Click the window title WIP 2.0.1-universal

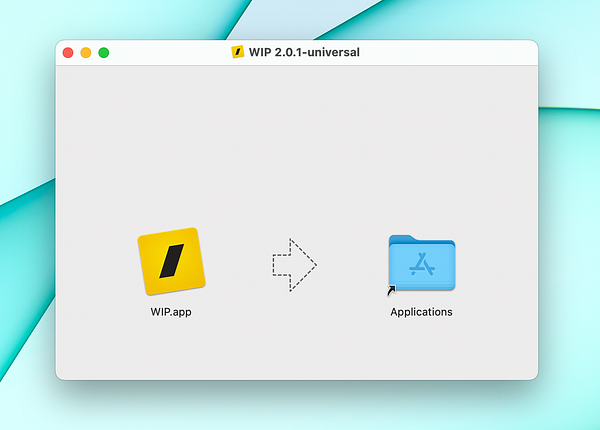[304, 52]
